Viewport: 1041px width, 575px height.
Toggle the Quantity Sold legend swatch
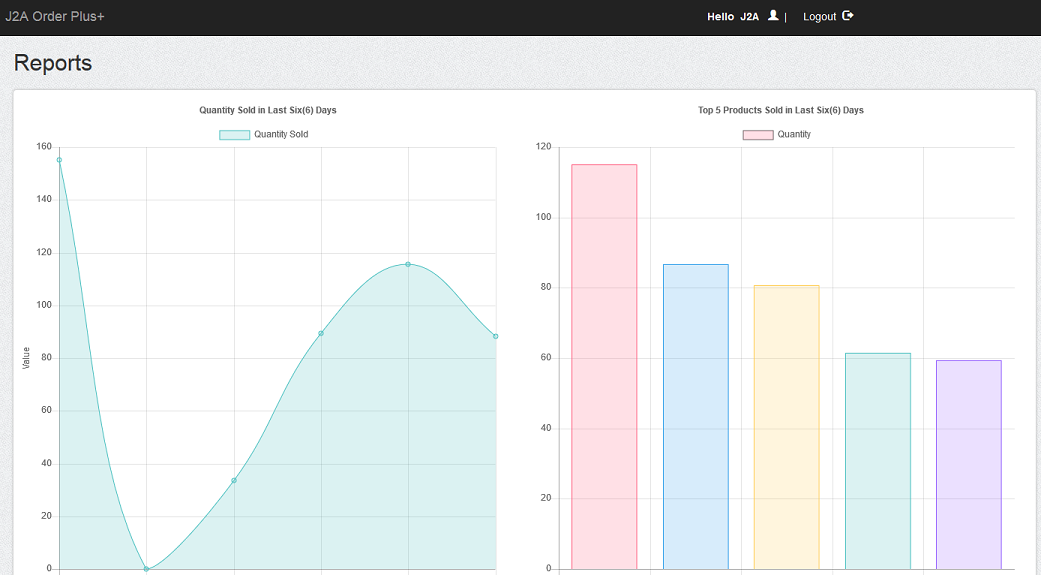234,135
